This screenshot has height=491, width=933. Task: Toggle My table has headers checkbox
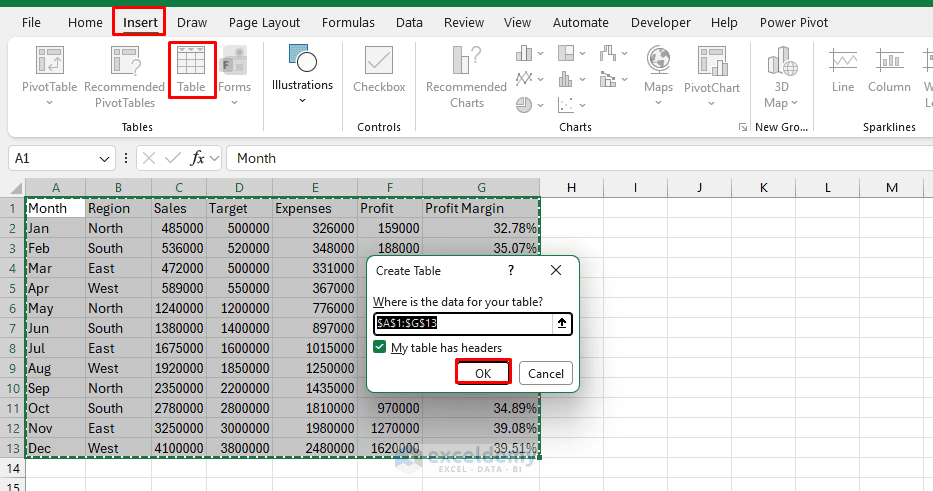380,347
